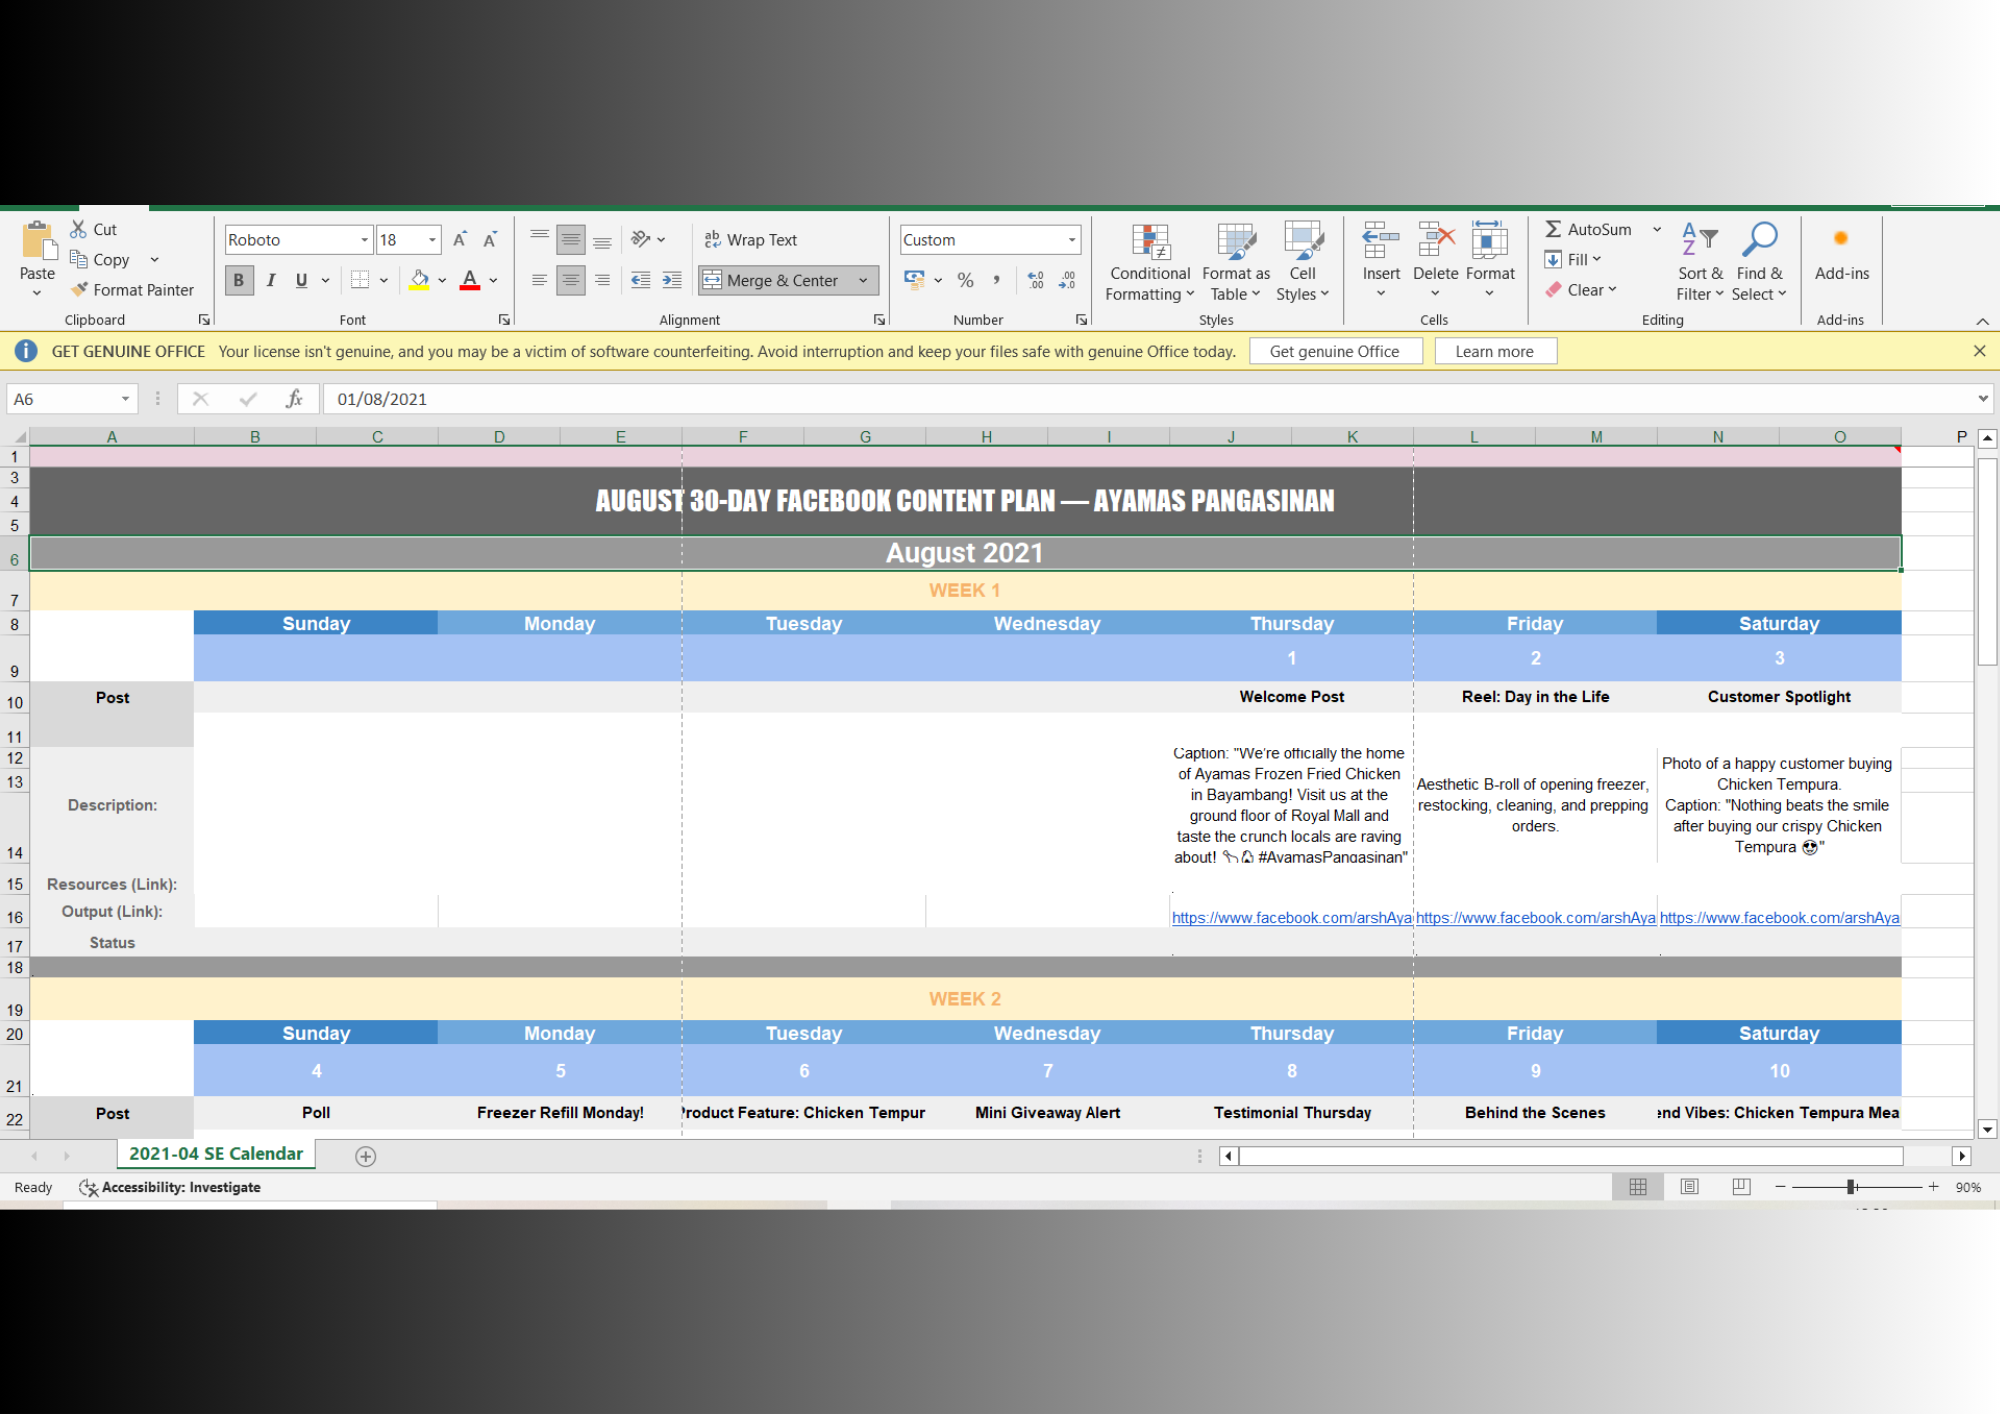The height and width of the screenshot is (1414, 2000).
Task: Toggle Center horizontal alignment
Action: [571, 280]
